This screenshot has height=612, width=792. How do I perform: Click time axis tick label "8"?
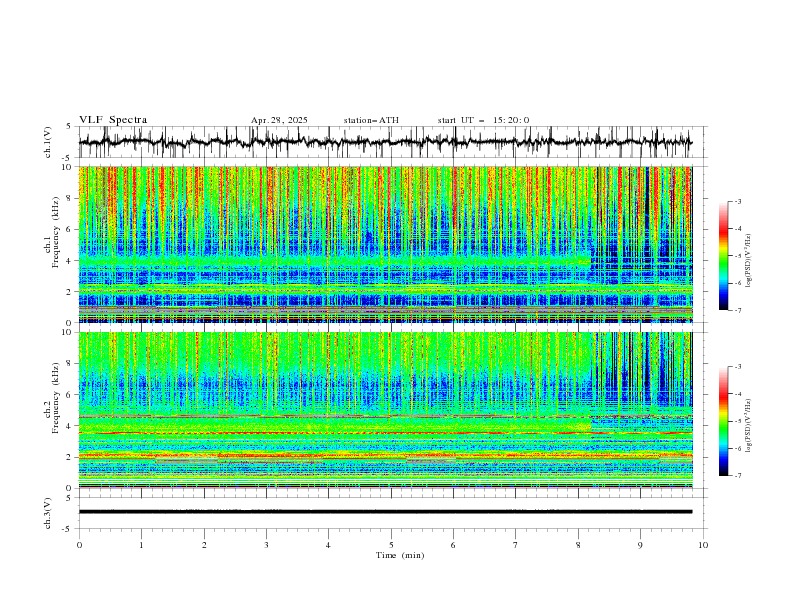pos(578,545)
